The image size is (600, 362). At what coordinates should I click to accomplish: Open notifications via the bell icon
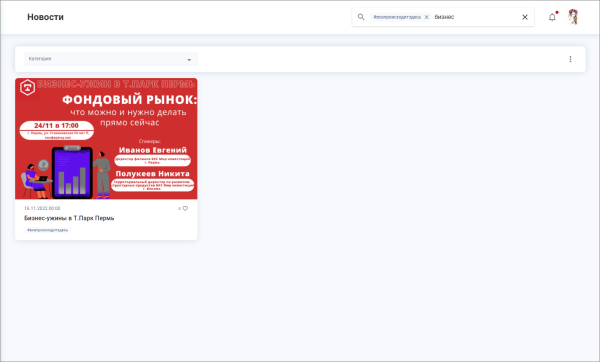coord(552,17)
